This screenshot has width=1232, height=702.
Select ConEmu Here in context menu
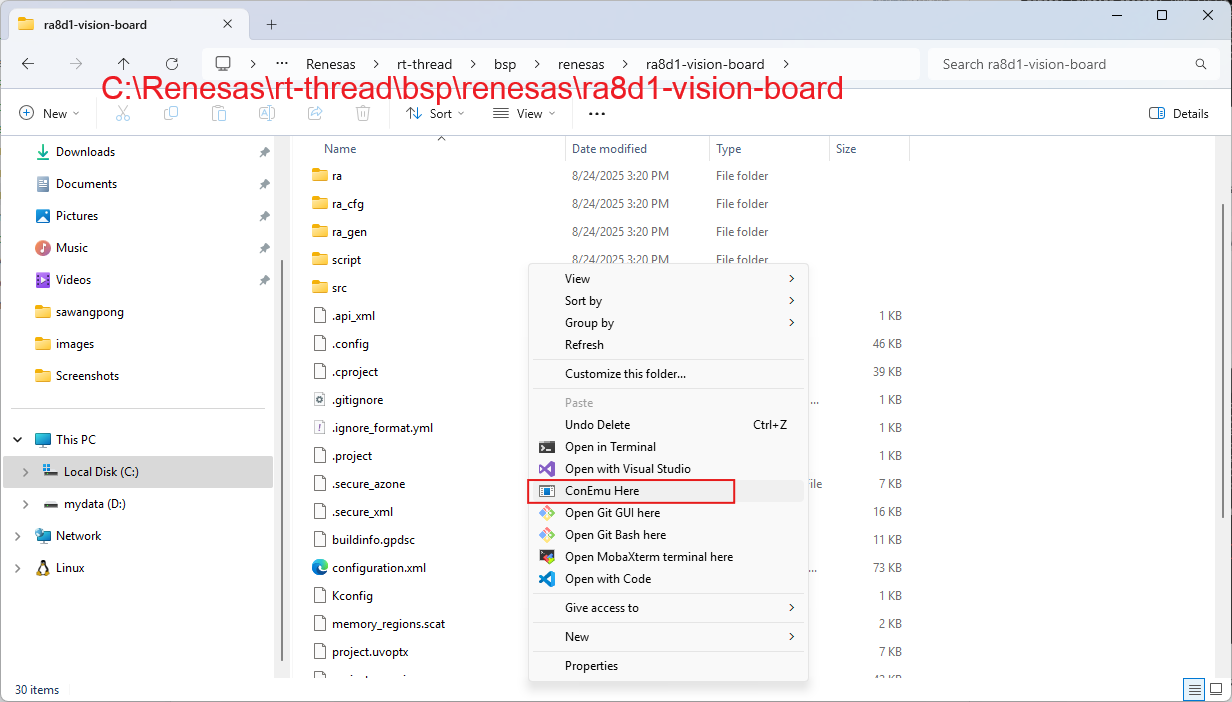601,491
